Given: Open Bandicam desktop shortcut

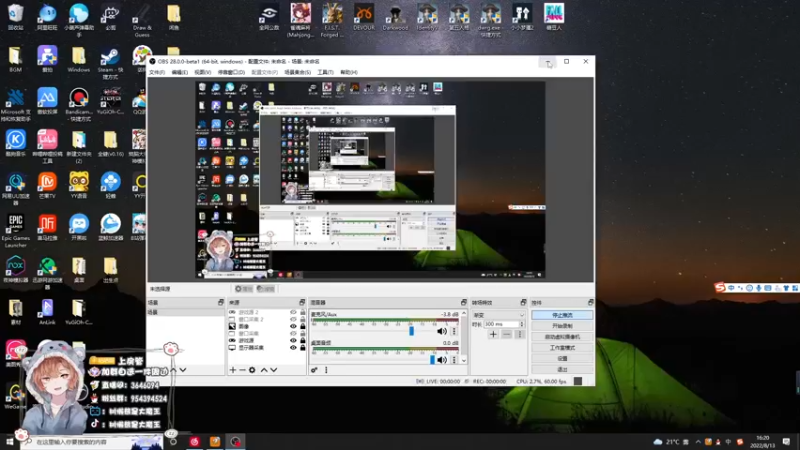Looking at the screenshot, I should click(x=79, y=105).
